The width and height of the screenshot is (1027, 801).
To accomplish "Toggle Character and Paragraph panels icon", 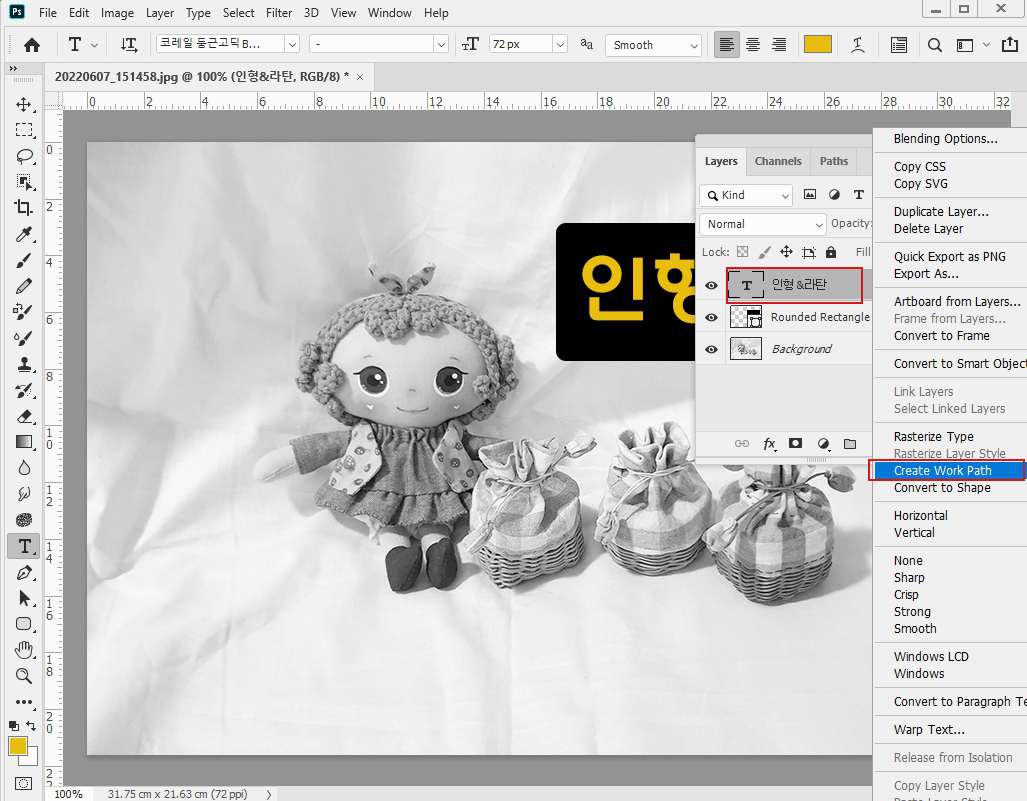I will 899,45.
